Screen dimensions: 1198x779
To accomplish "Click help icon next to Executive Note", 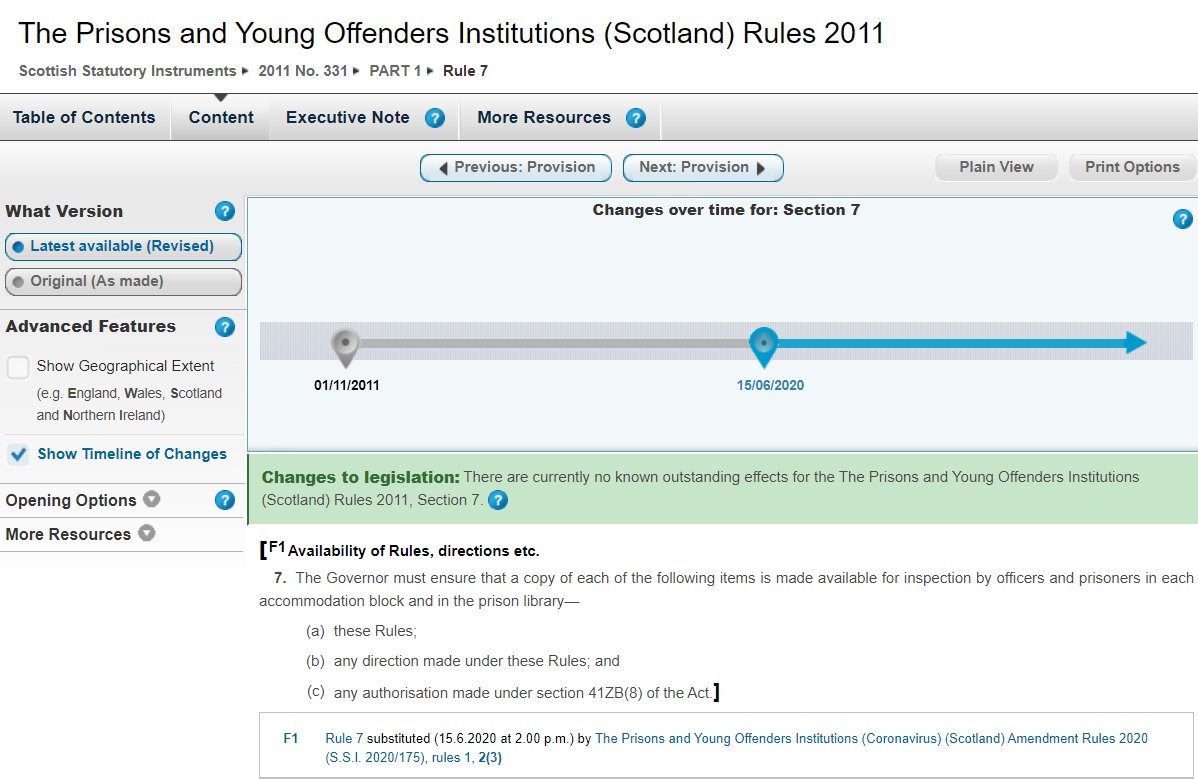I will click(x=435, y=118).
